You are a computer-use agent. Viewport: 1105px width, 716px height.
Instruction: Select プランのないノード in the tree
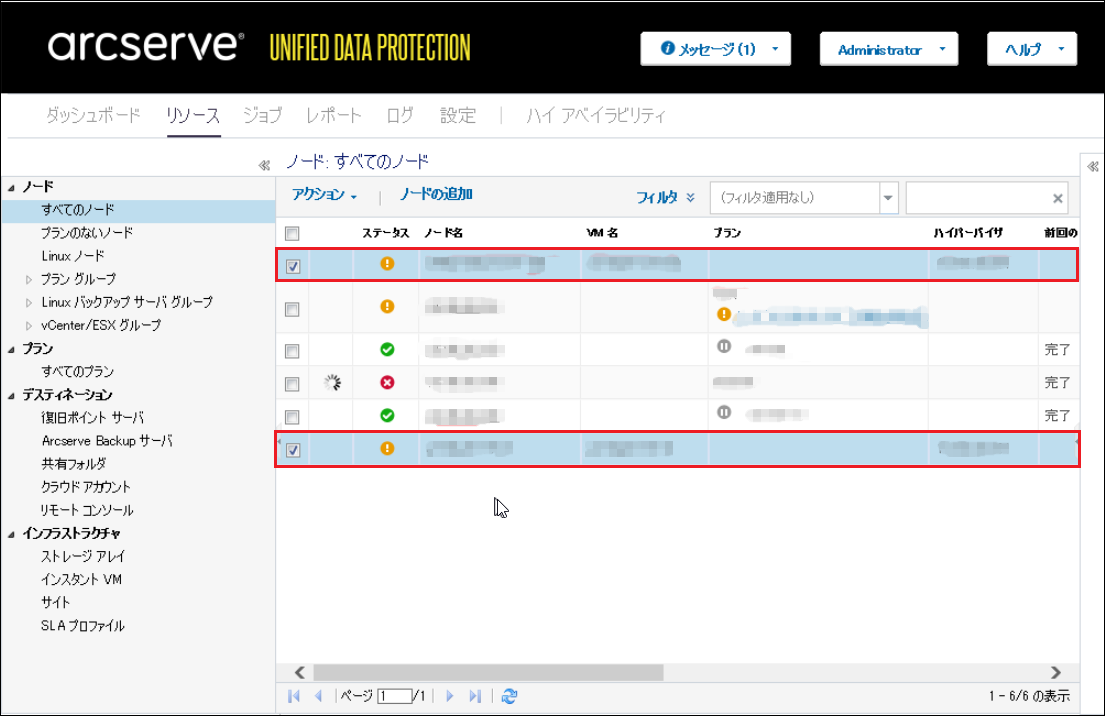pos(87,233)
